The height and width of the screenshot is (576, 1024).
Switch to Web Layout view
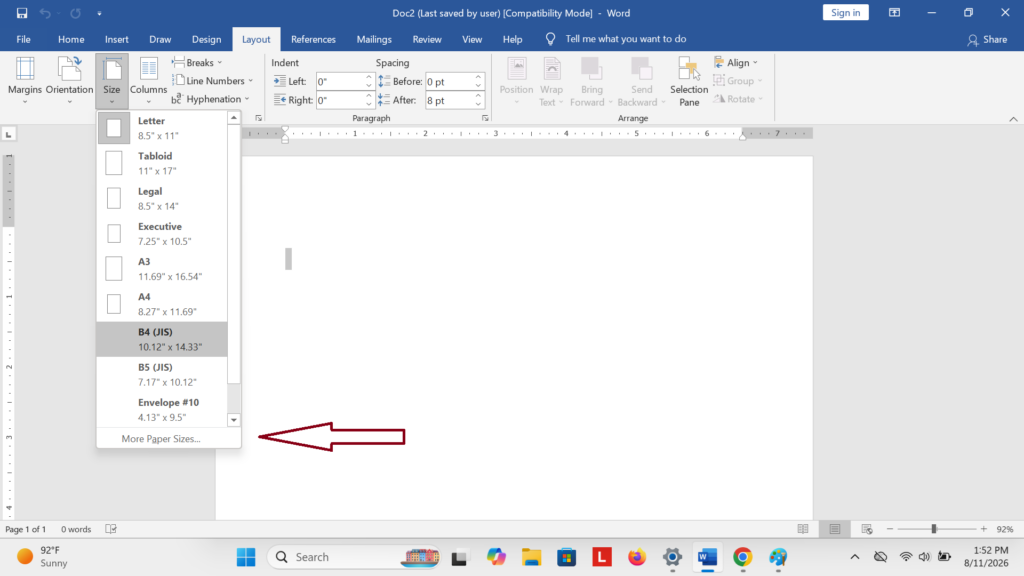pyautogui.click(x=867, y=529)
